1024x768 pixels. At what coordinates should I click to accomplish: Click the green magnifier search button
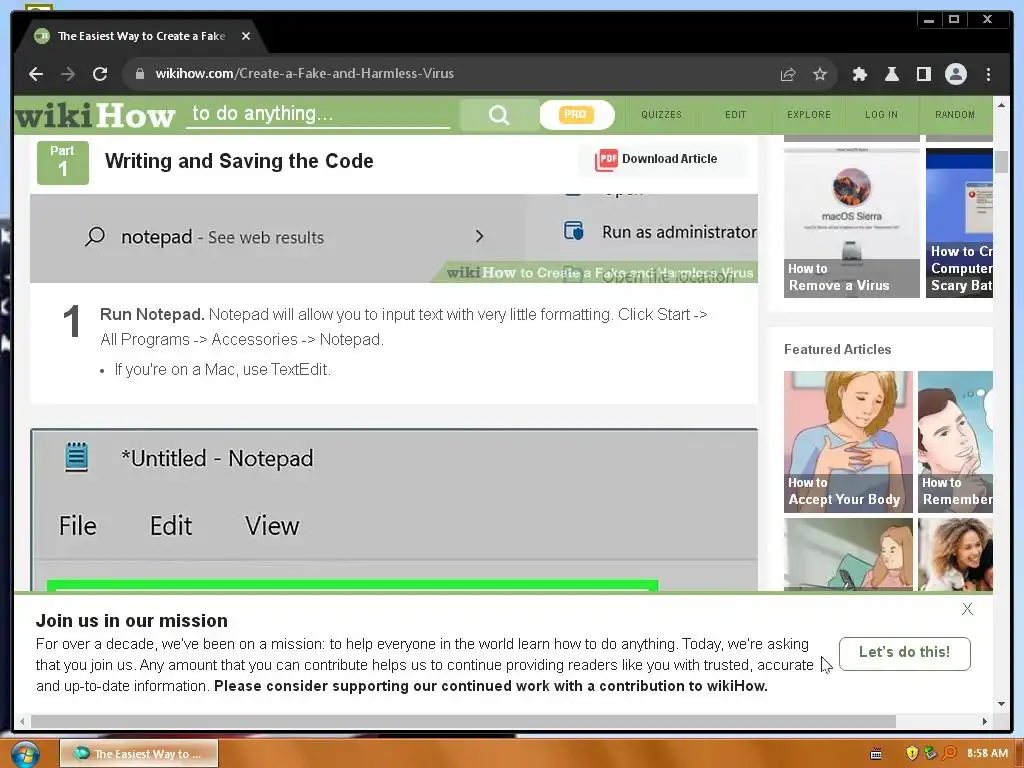(x=498, y=115)
